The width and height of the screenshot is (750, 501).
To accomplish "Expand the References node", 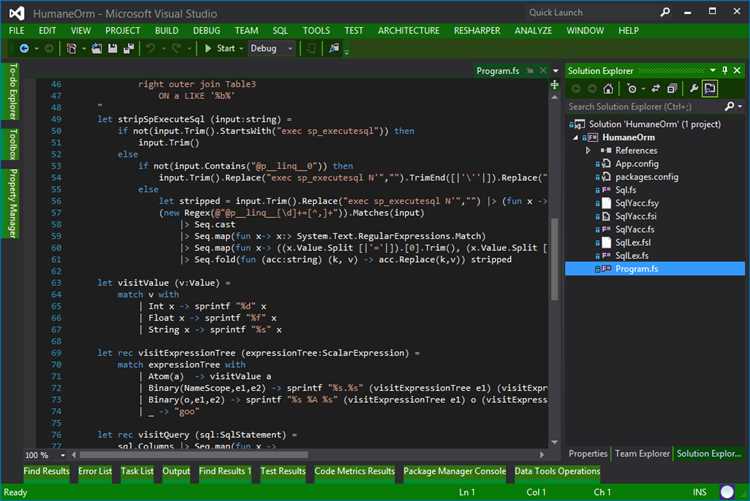I will 588,151.
